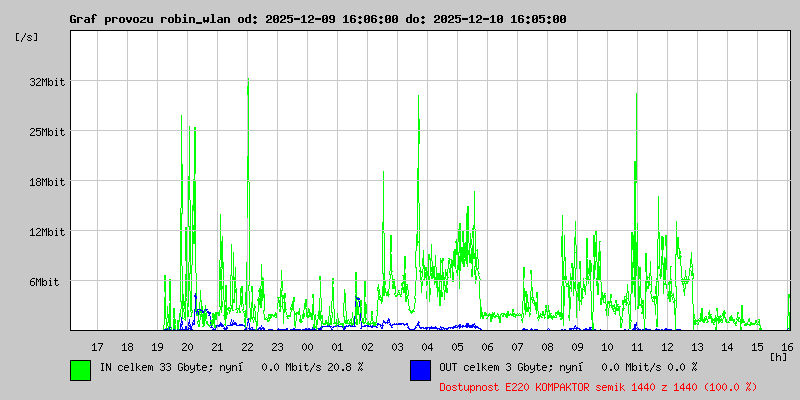Image resolution: width=800 pixels, height=400 pixels.
Task: Click the '22' hour tick label
Action: click(247, 347)
